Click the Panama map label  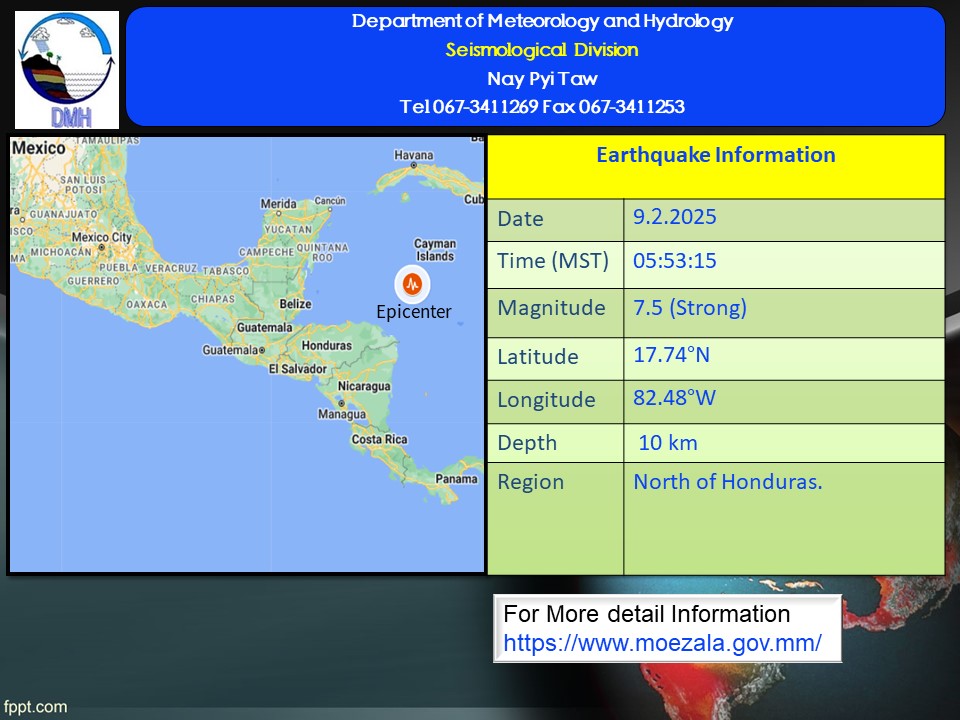(456, 479)
